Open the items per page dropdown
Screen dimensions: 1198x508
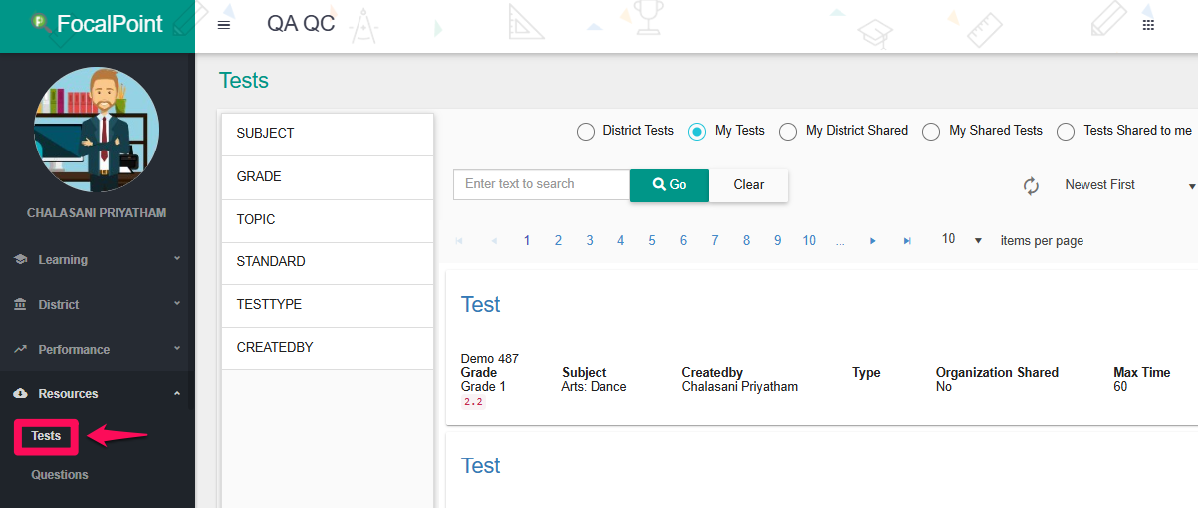(961, 239)
